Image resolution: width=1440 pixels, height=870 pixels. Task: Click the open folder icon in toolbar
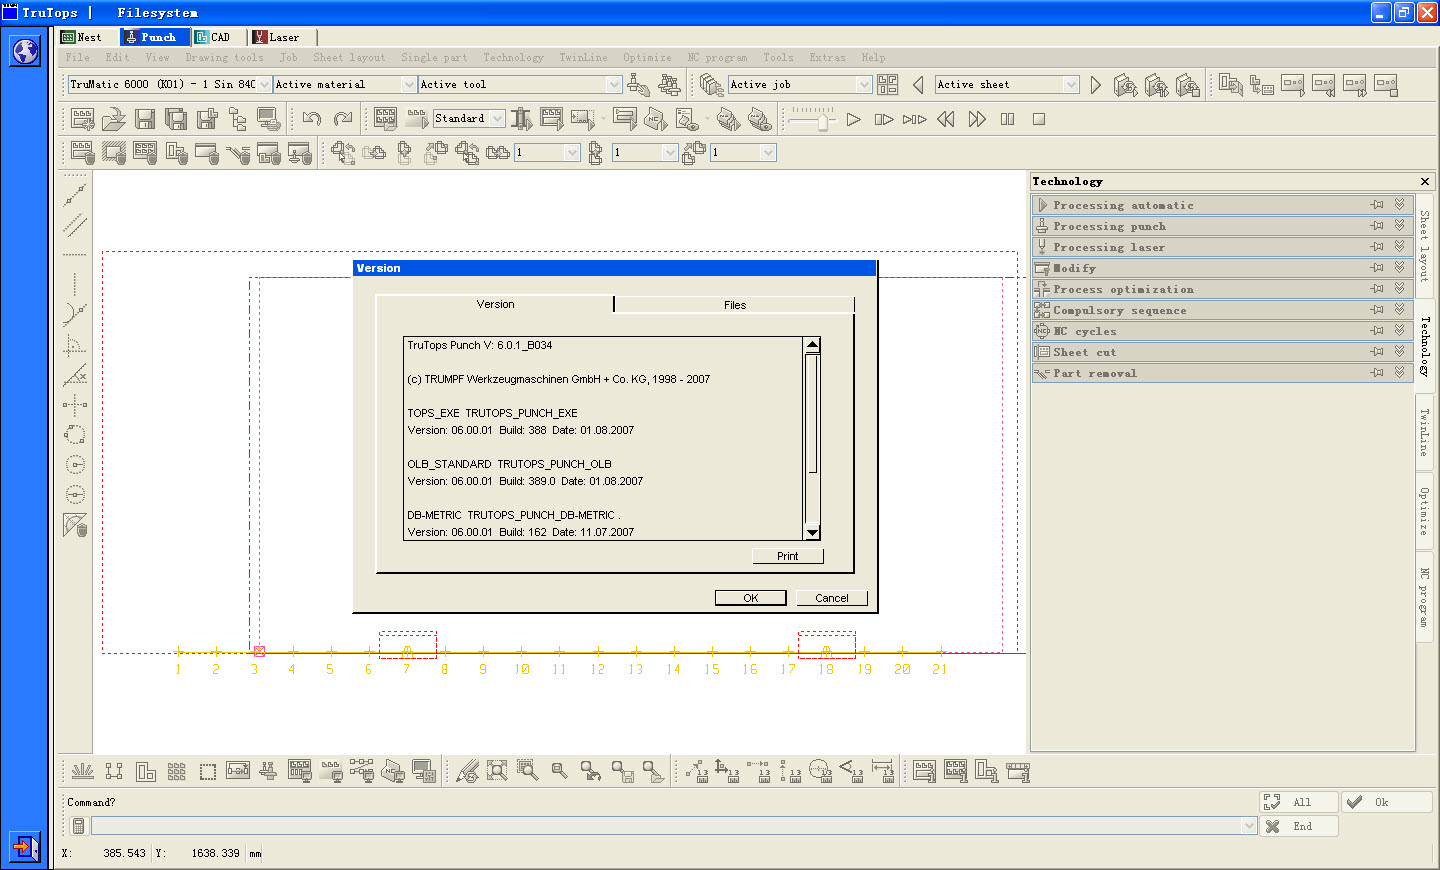(114, 119)
